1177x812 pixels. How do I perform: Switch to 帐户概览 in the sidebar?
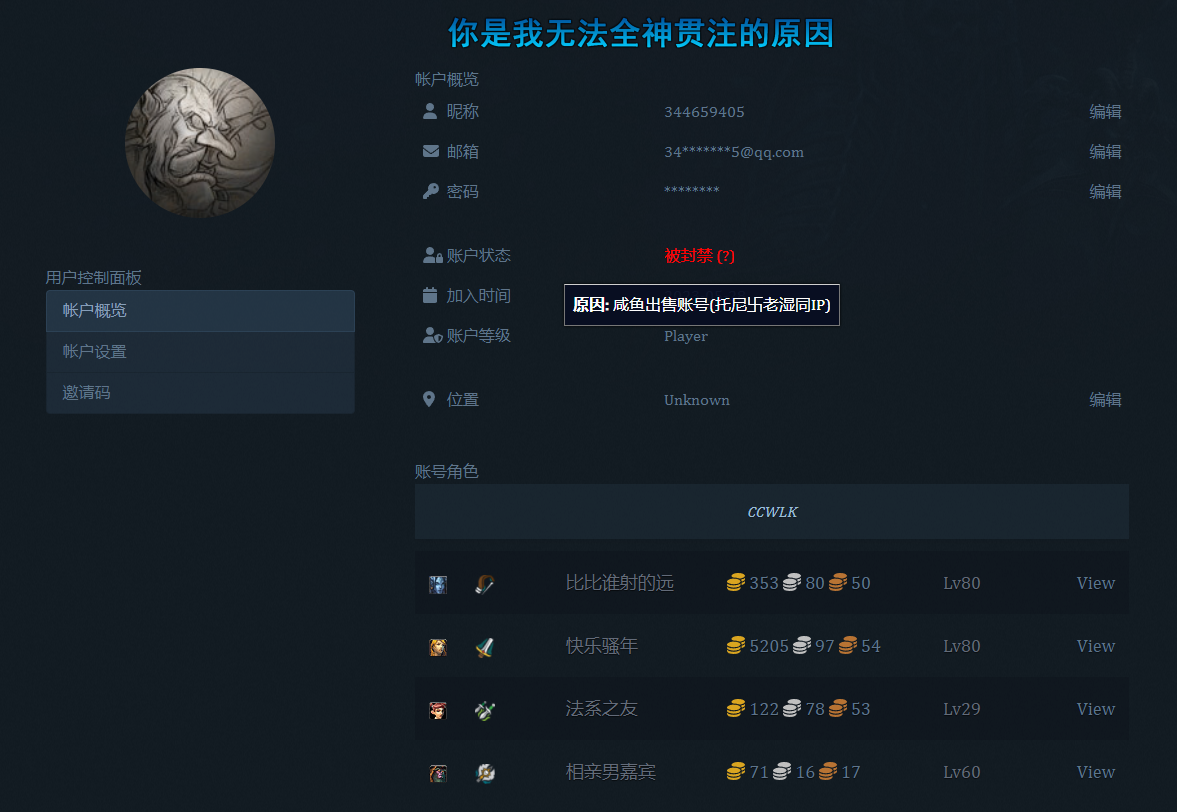[x=200, y=311]
